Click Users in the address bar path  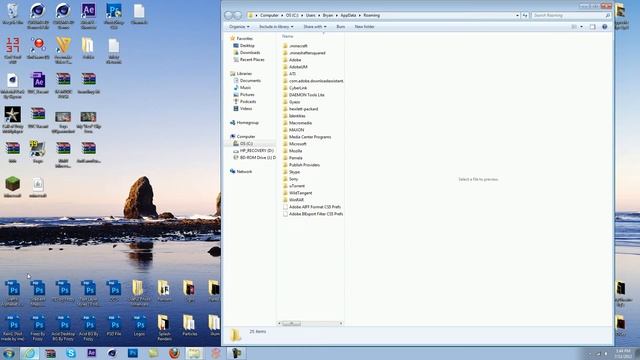pos(311,16)
